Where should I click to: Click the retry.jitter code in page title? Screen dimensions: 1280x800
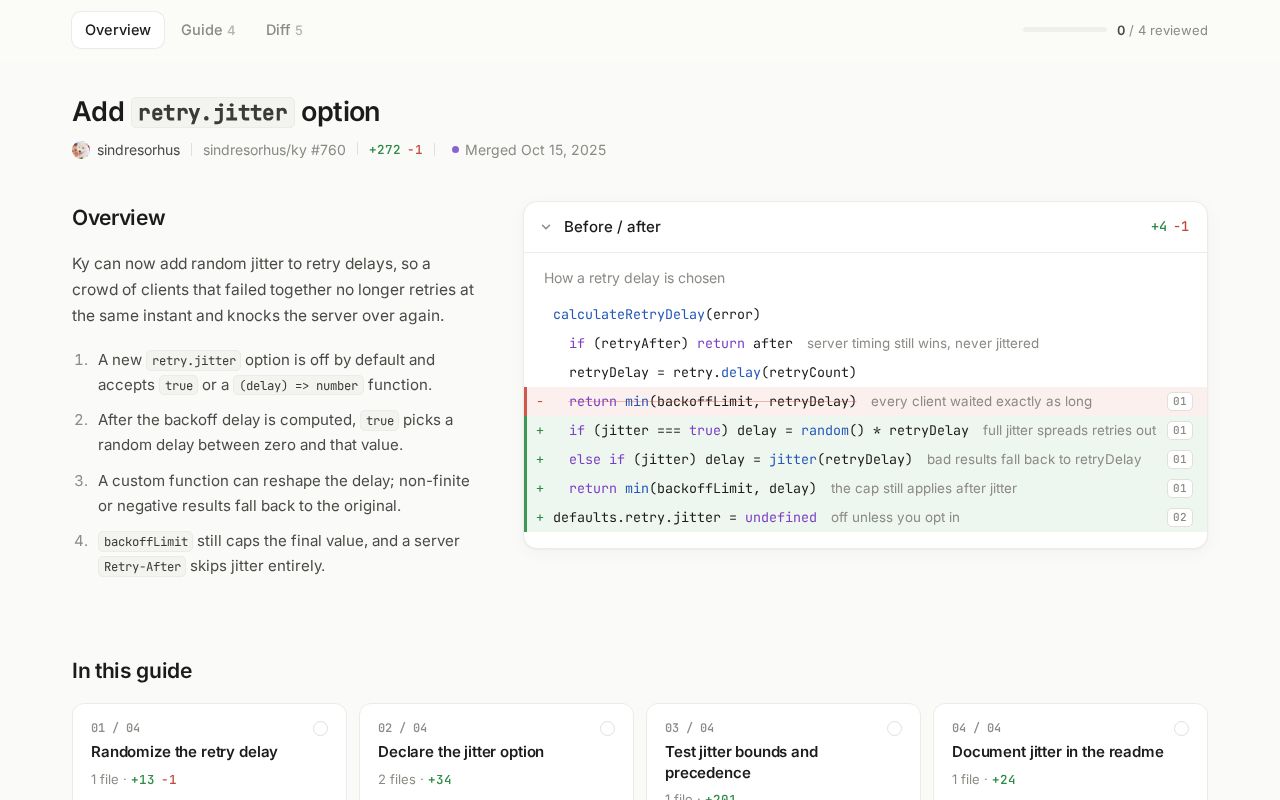tap(213, 112)
